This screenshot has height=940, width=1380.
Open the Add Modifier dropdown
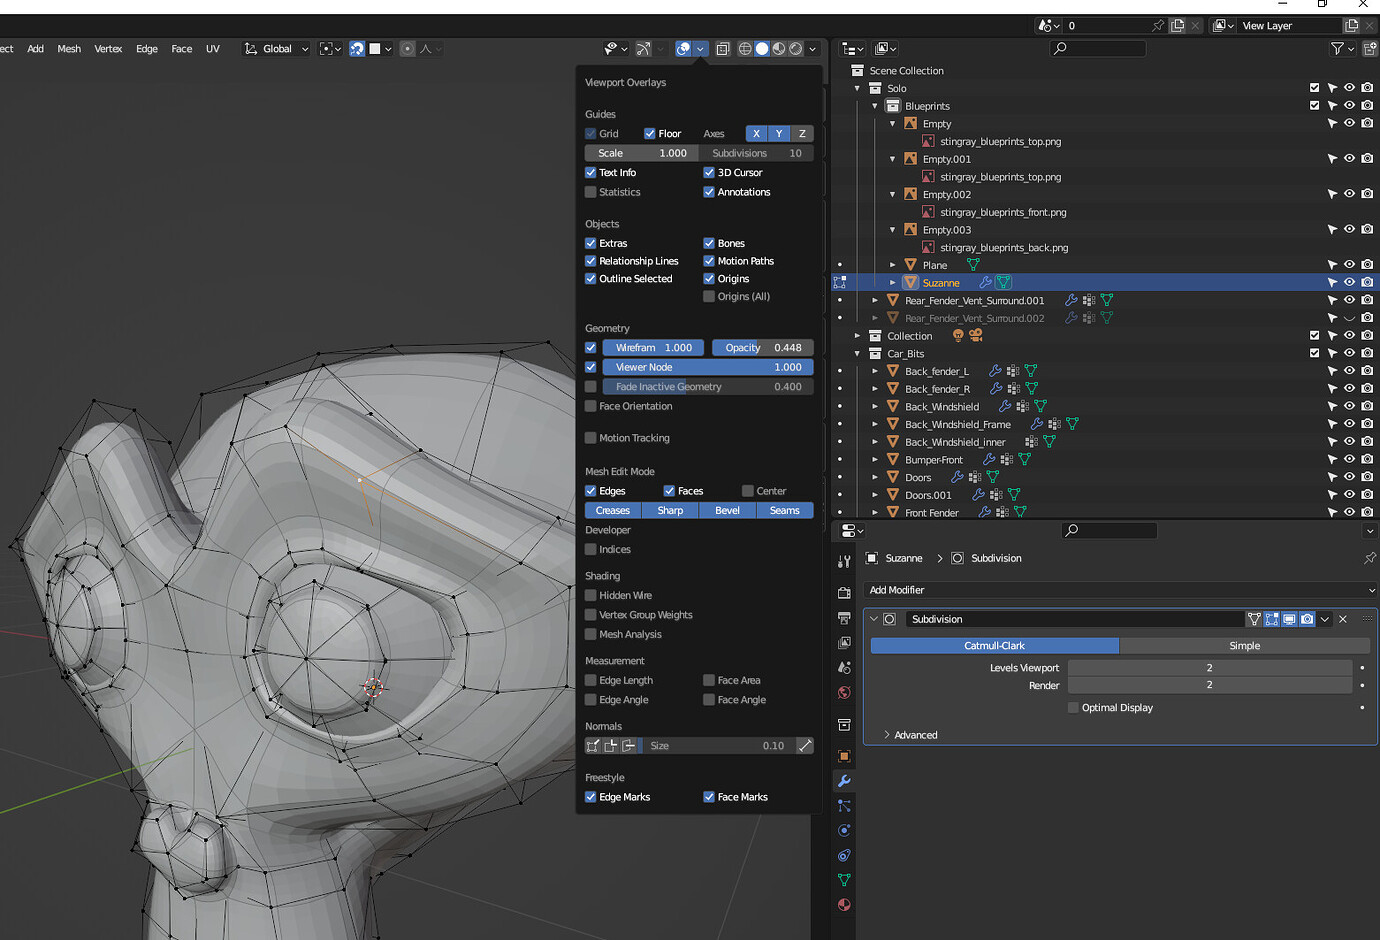tap(1121, 590)
